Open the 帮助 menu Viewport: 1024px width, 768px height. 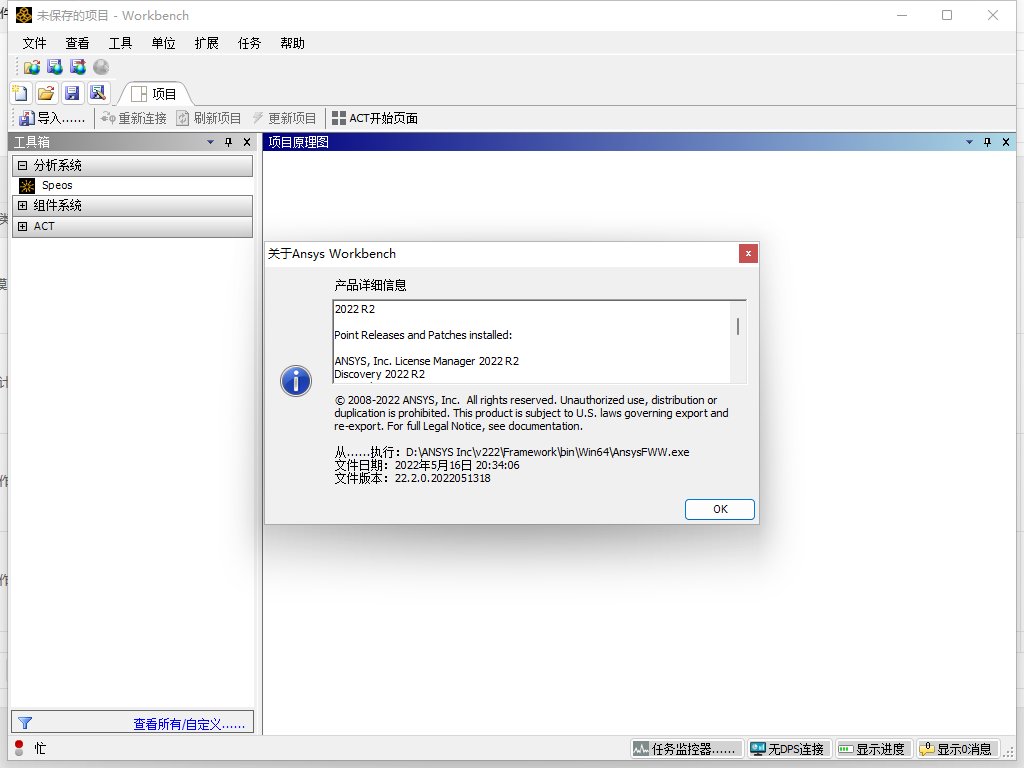click(292, 43)
